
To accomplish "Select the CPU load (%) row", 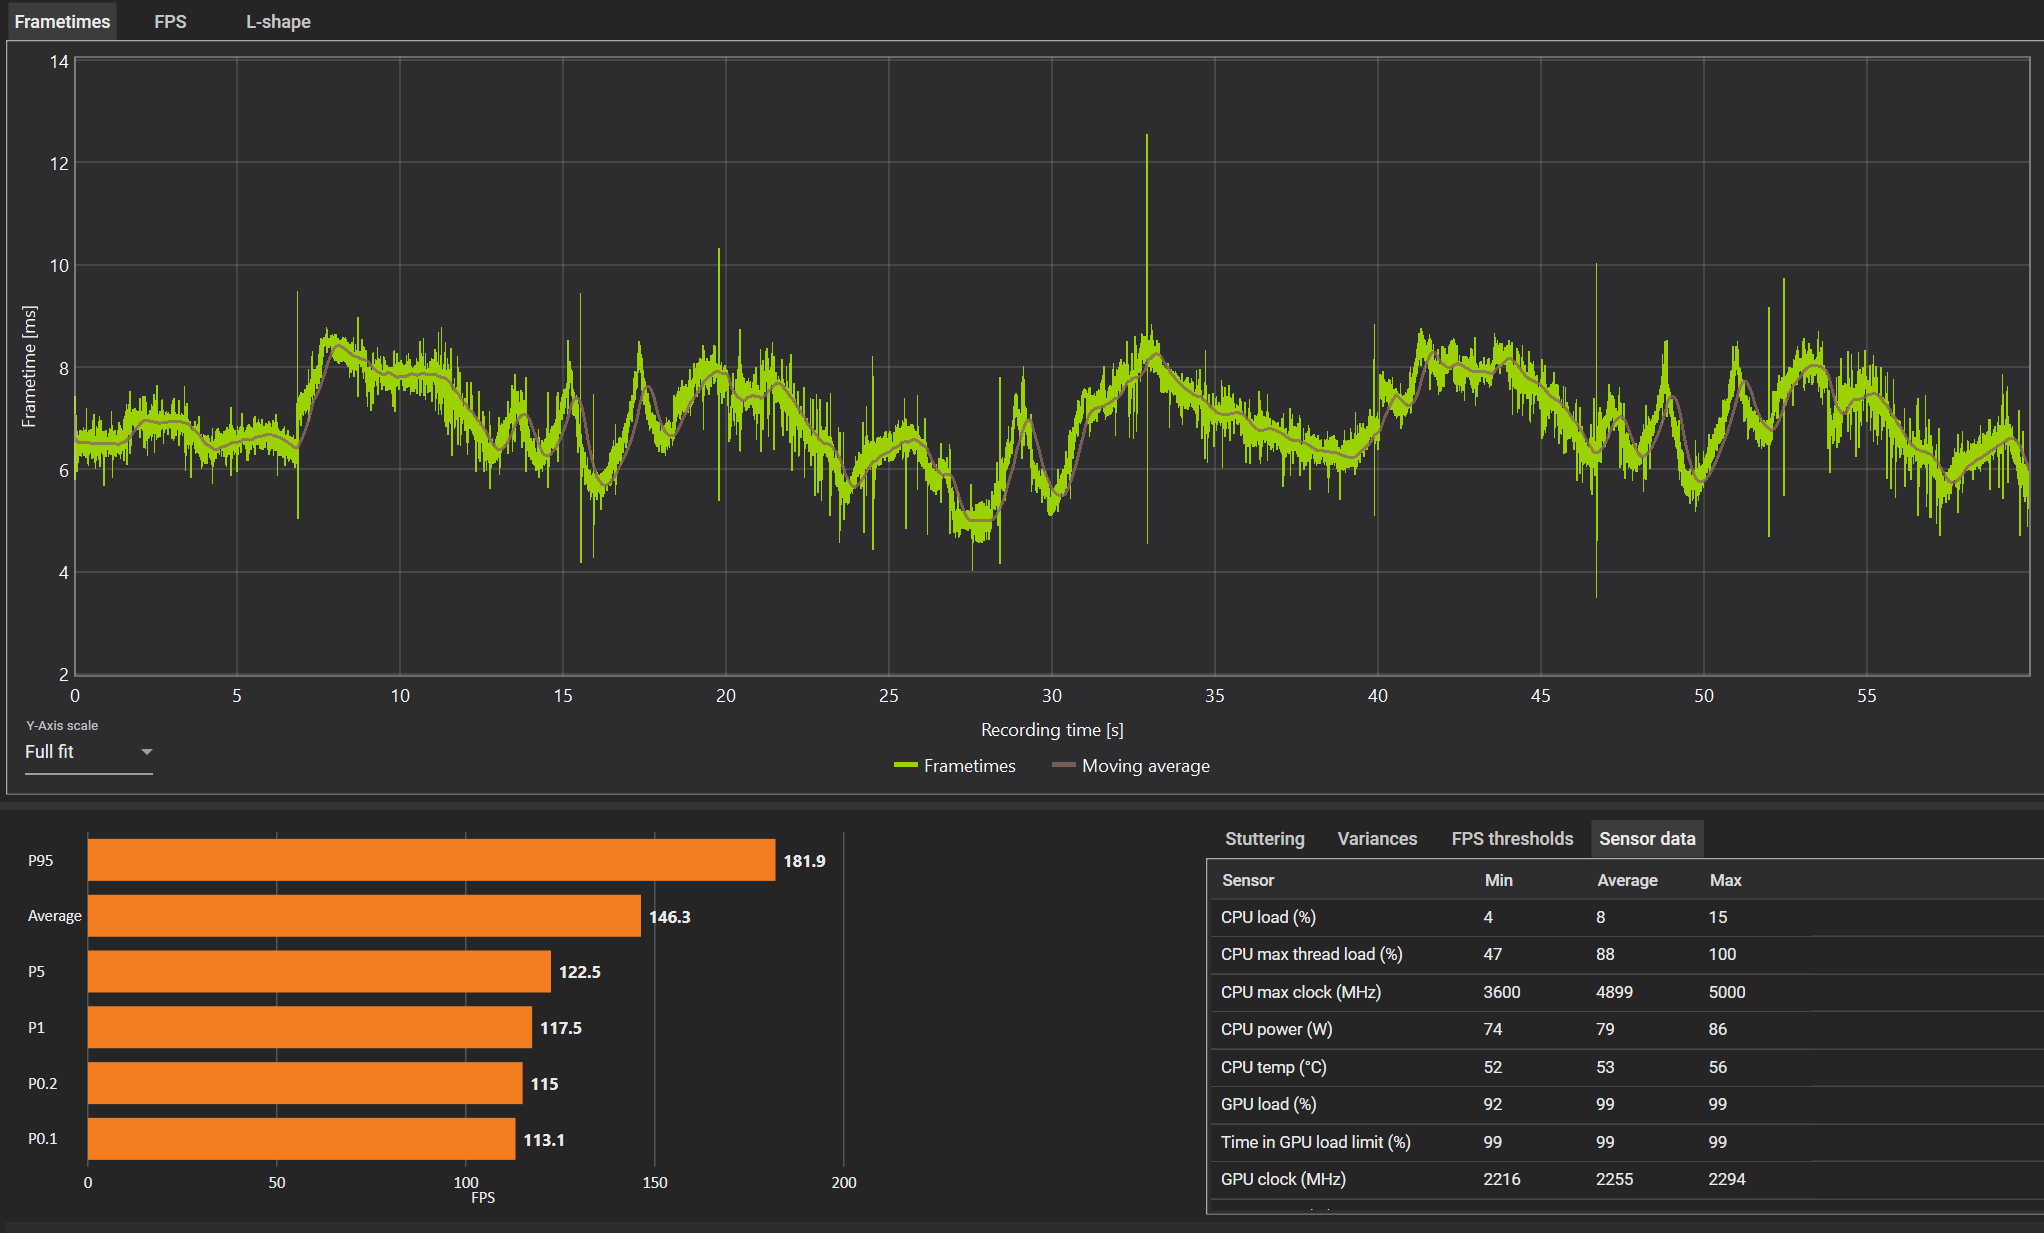I will pyautogui.click(x=1268, y=917).
